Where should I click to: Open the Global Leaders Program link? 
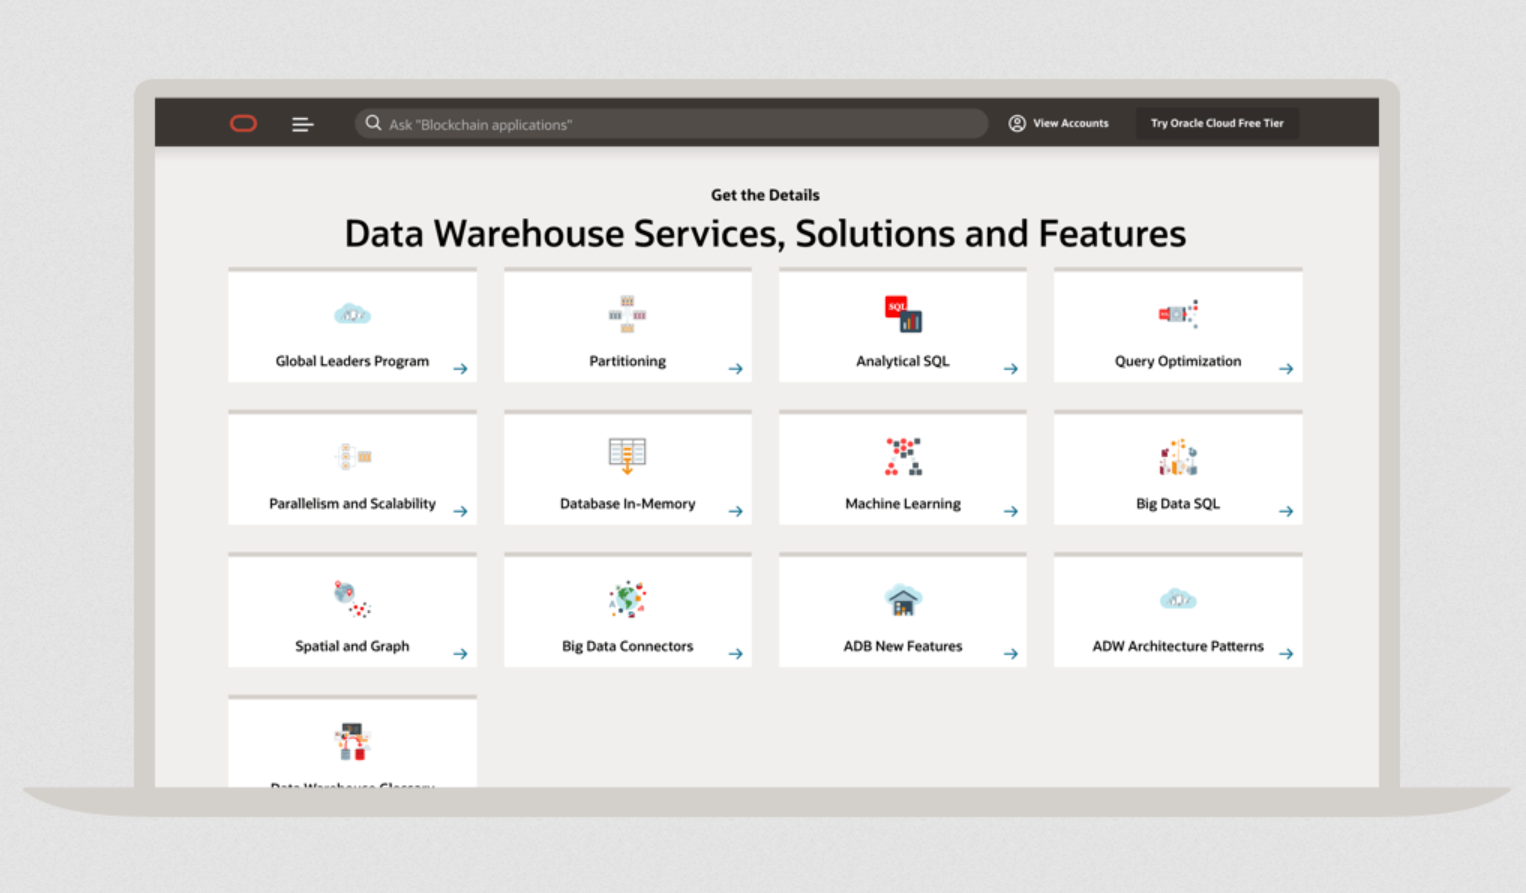tap(352, 361)
